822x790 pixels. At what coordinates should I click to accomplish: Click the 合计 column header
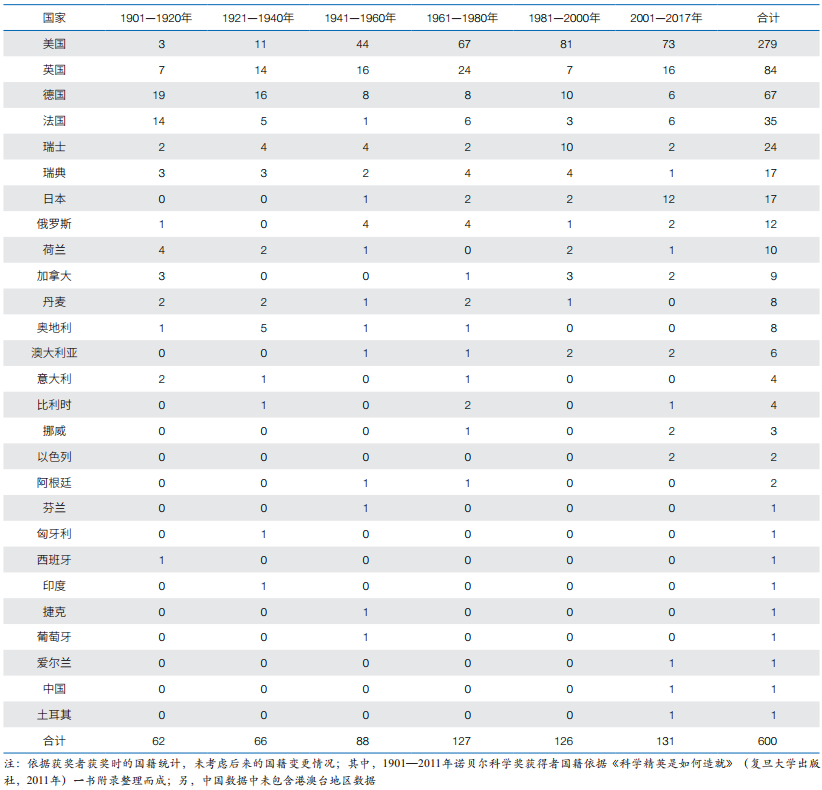click(768, 18)
